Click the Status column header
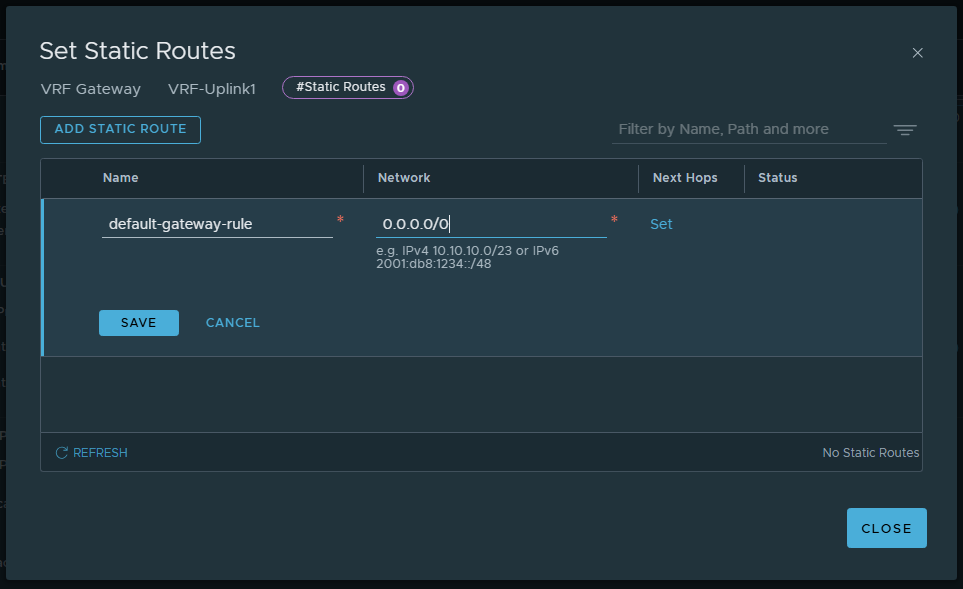This screenshot has height=589, width=963. pos(778,177)
